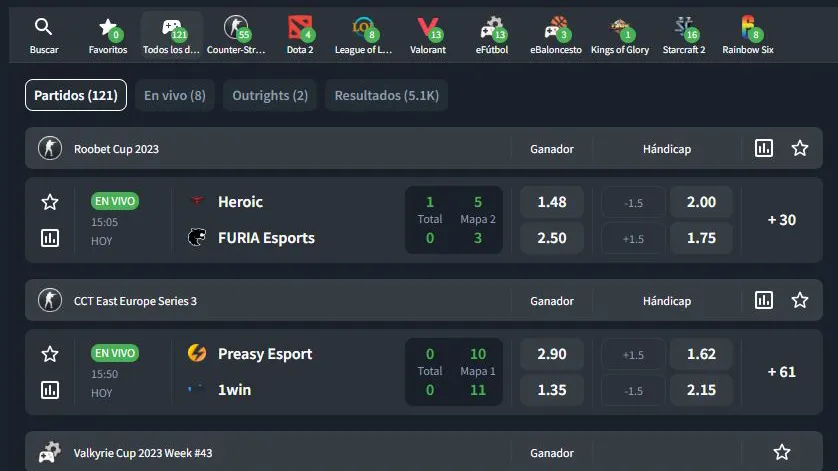Favorite the Heroic vs FURIA match
This screenshot has height=471, width=838.
50,202
